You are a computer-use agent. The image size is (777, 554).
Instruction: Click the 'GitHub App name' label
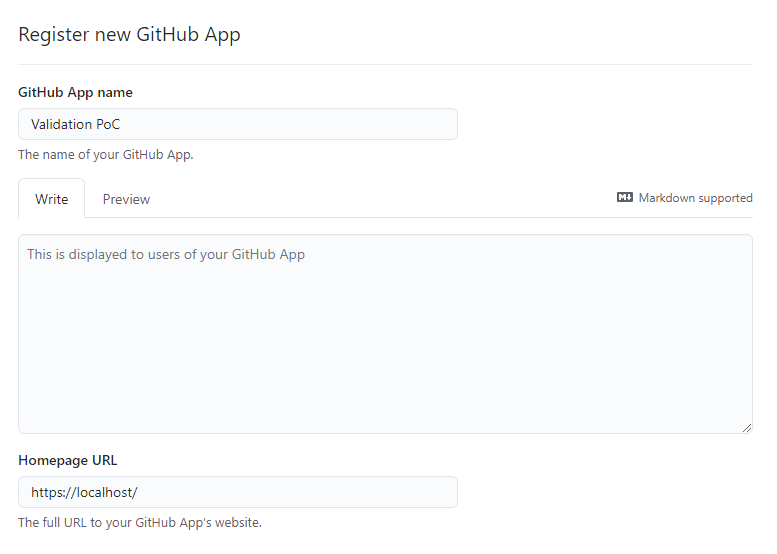click(x=75, y=92)
